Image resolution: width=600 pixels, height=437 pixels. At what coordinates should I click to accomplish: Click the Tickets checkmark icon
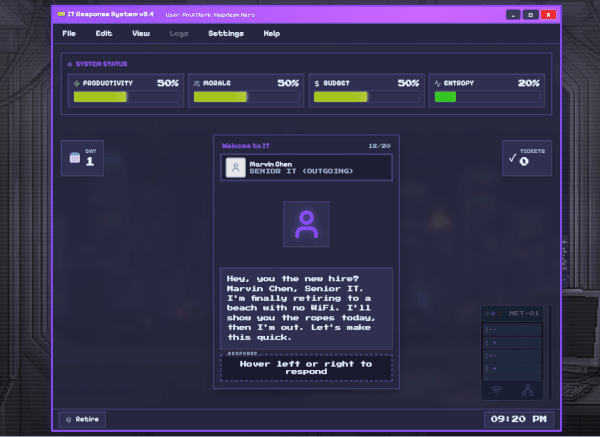click(512, 157)
